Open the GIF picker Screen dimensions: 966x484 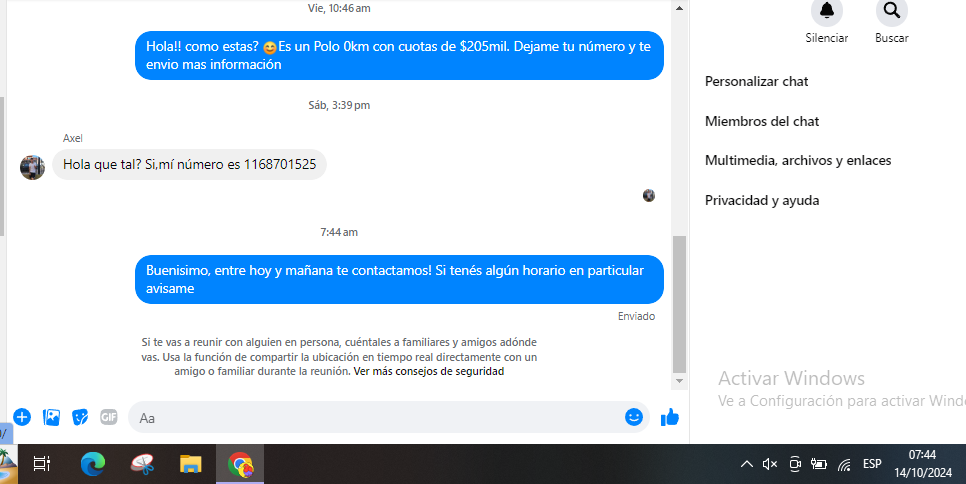(x=109, y=417)
